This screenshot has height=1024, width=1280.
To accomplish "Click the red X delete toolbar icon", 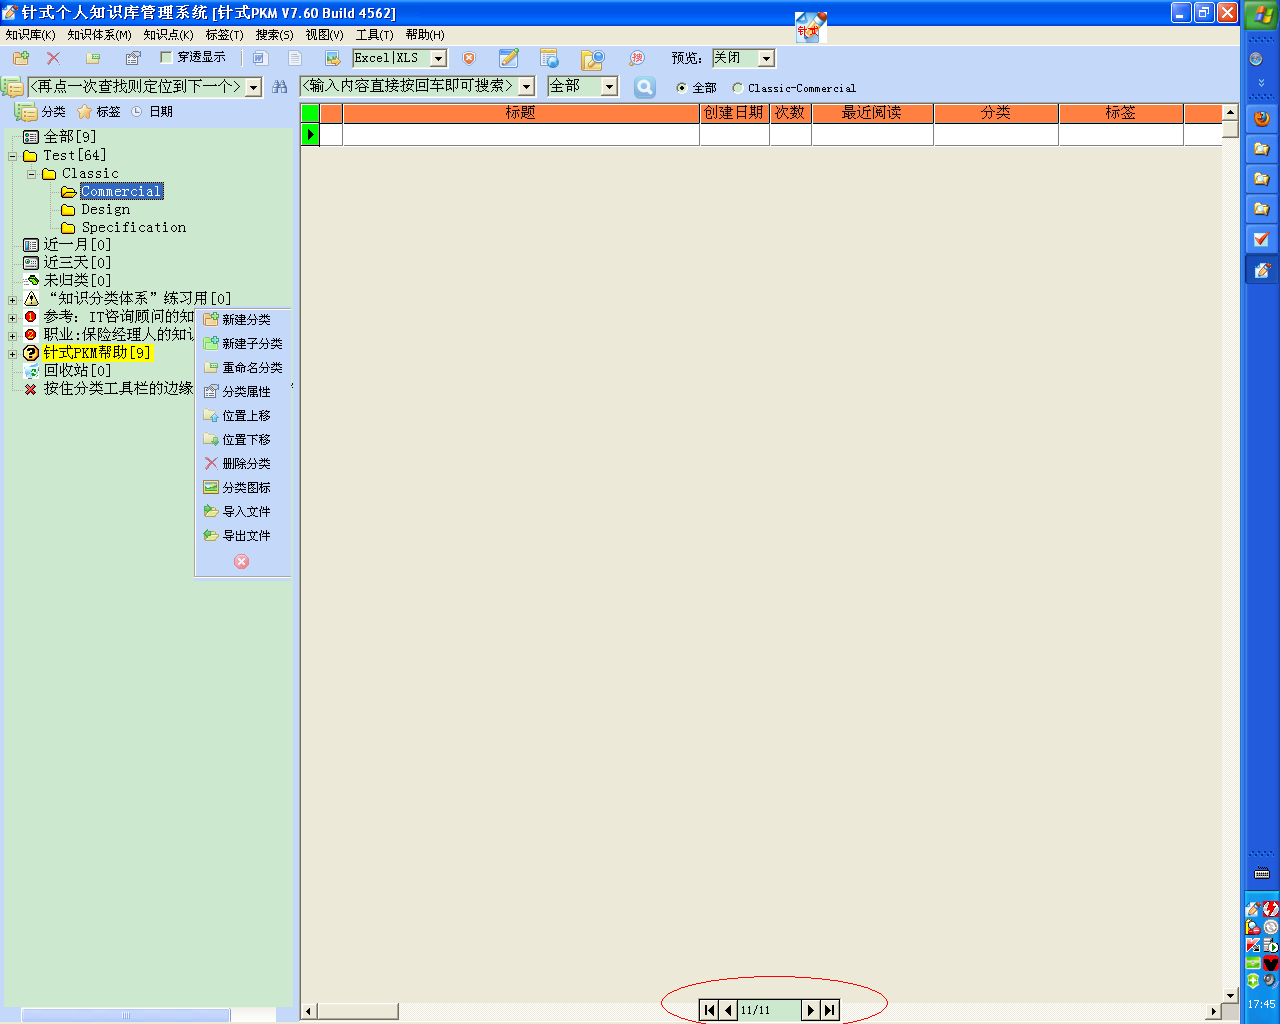I will pyautogui.click(x=54, y=58).
